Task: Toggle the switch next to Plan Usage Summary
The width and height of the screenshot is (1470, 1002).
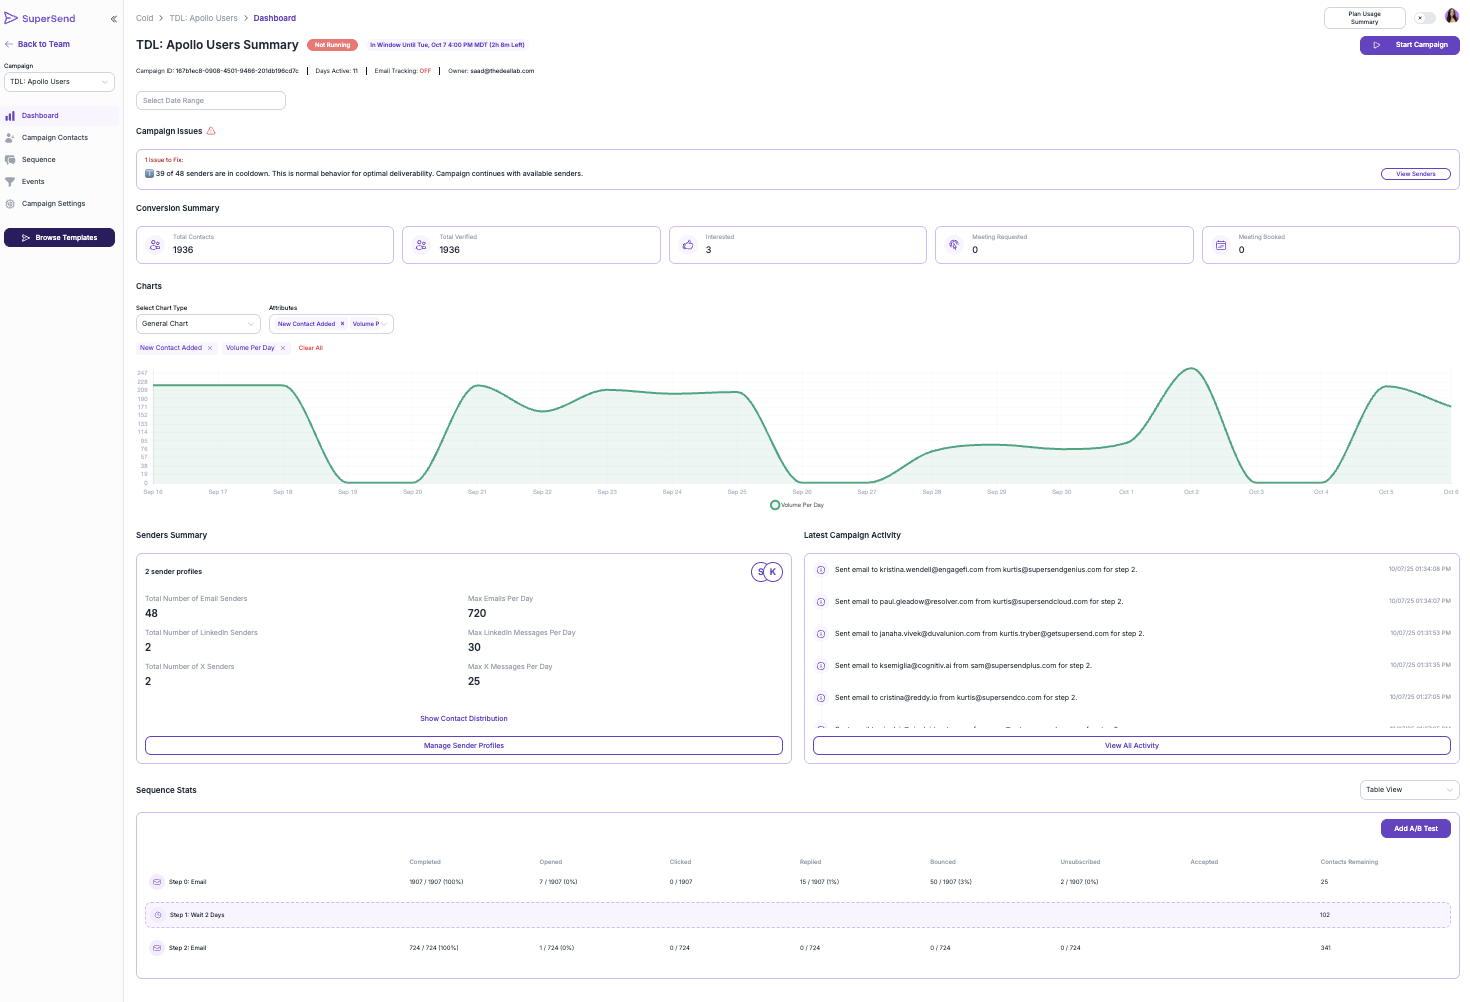Action: (x=1424, y=18)
